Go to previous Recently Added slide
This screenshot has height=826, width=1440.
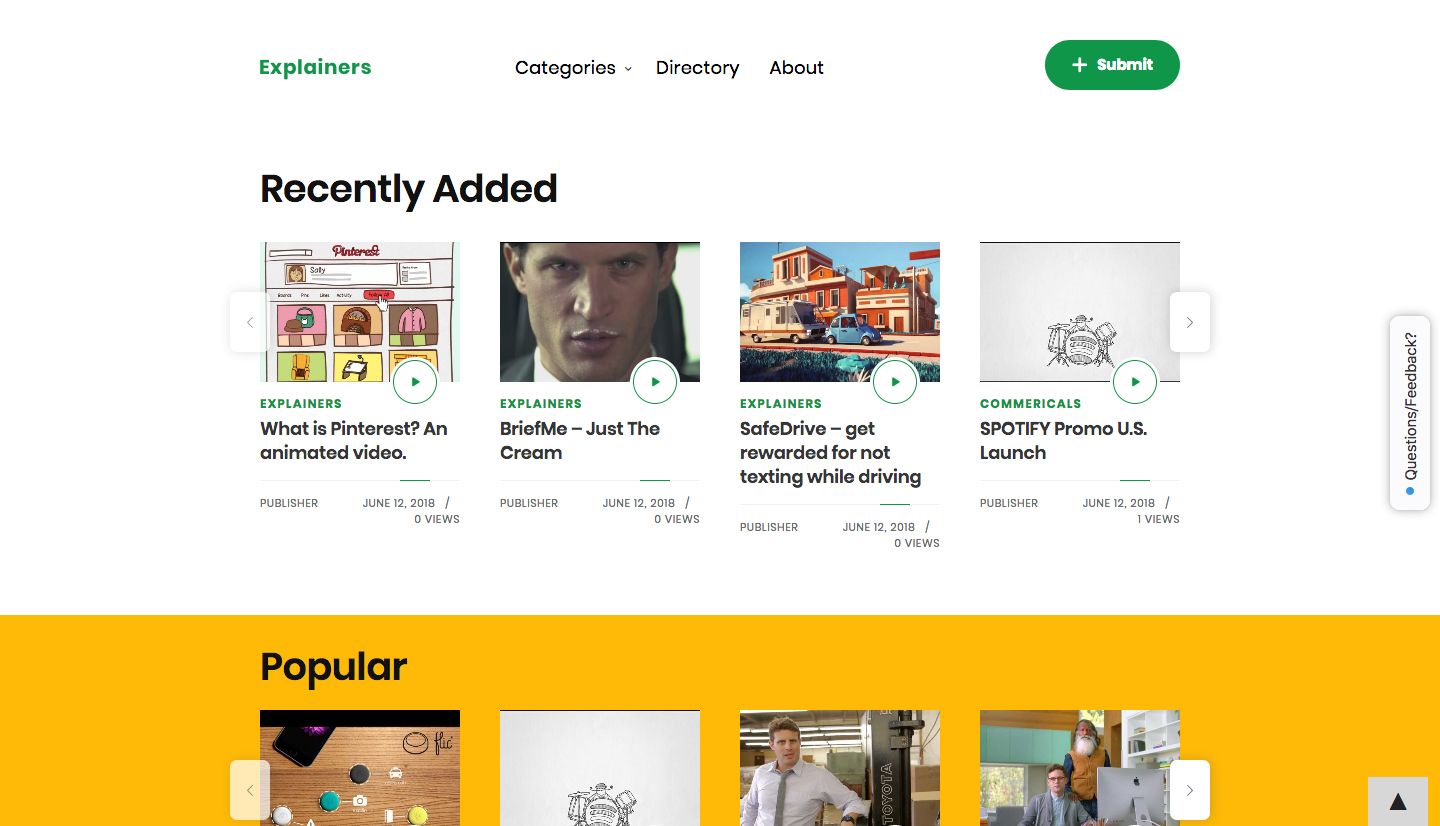tap(250, 322)
